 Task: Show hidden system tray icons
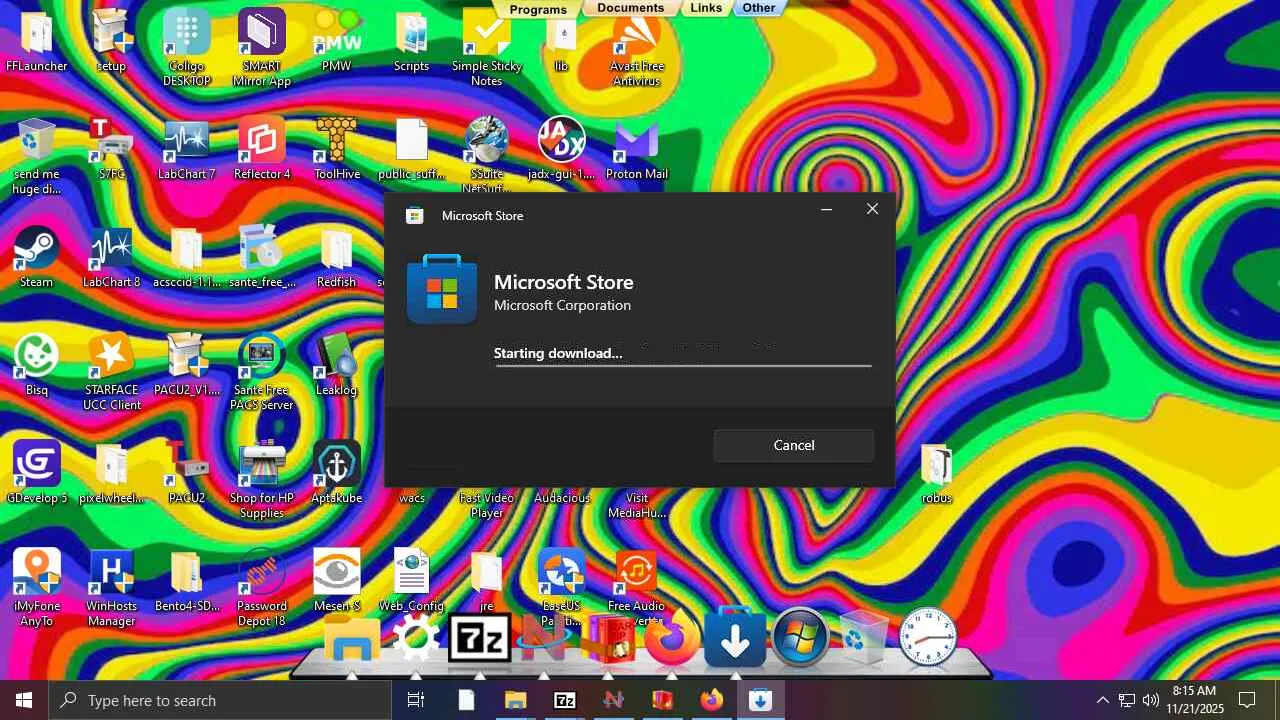(1102, 700)
